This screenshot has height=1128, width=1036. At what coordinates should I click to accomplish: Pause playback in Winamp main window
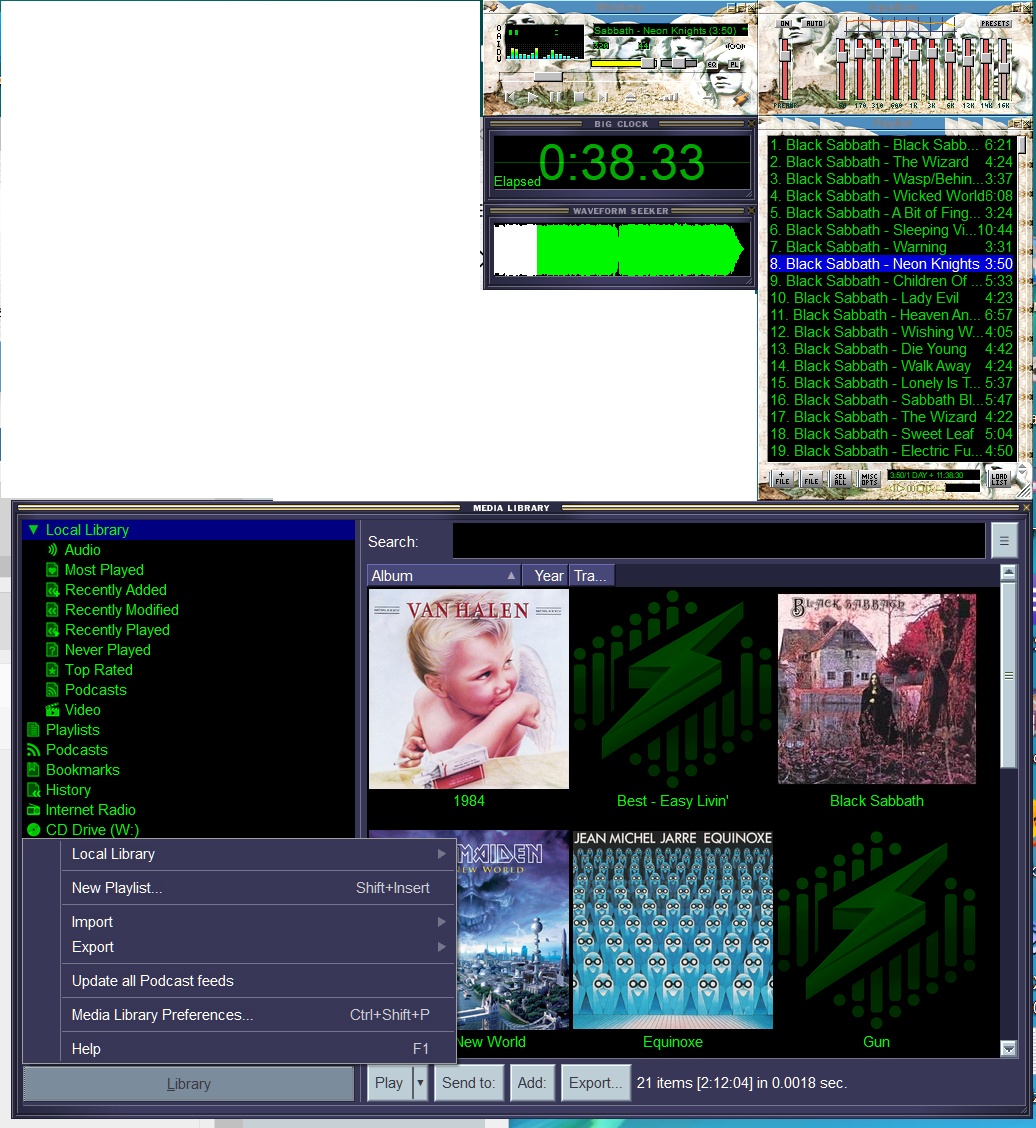[x=555, y=97]
